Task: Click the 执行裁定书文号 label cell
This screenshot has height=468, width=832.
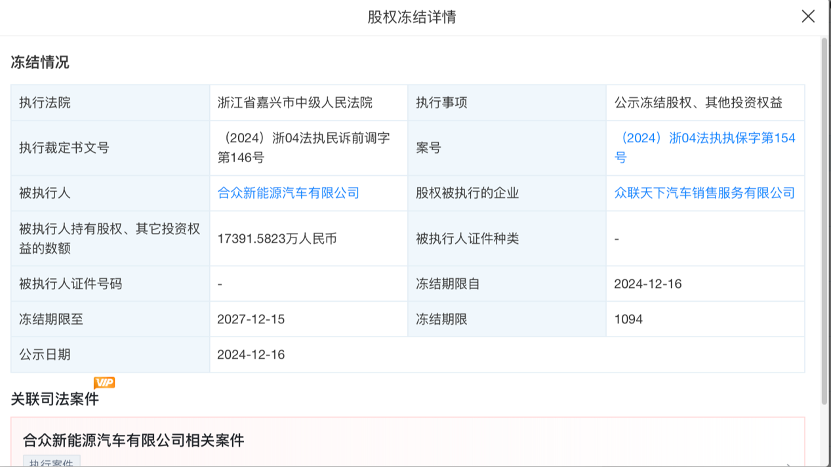Action: (x=110, y=148)
